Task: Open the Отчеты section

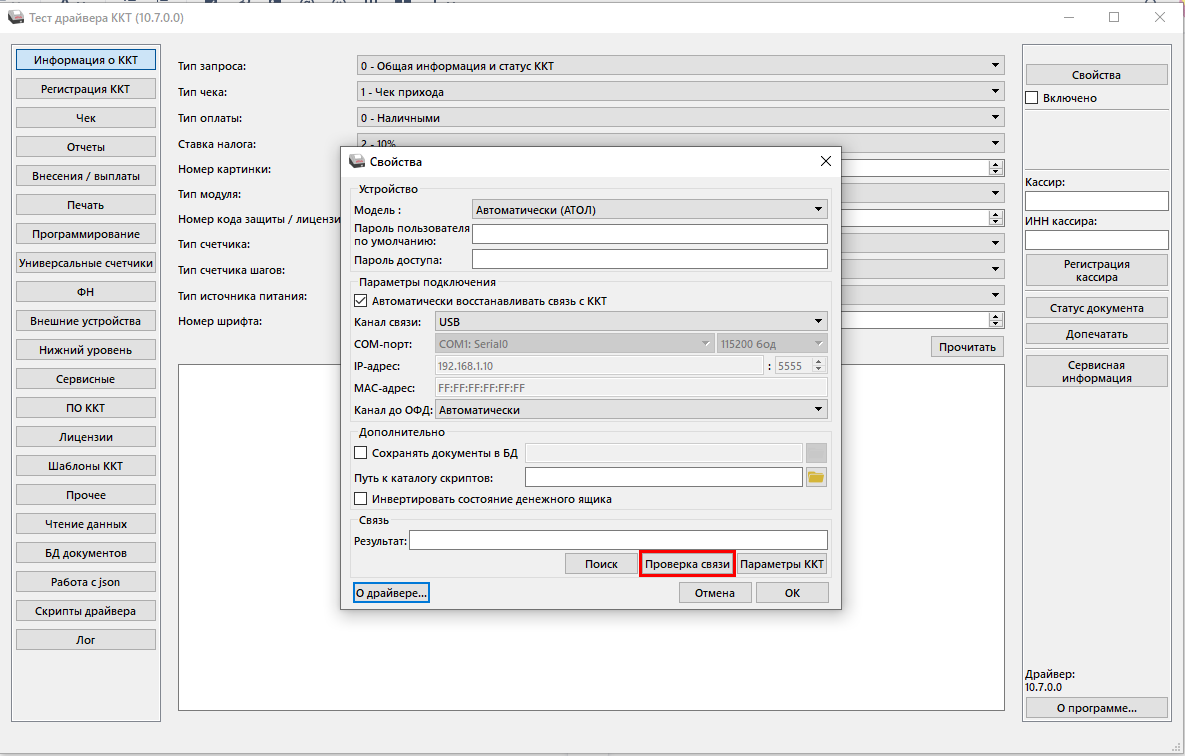Action: (x=86, y=147)
